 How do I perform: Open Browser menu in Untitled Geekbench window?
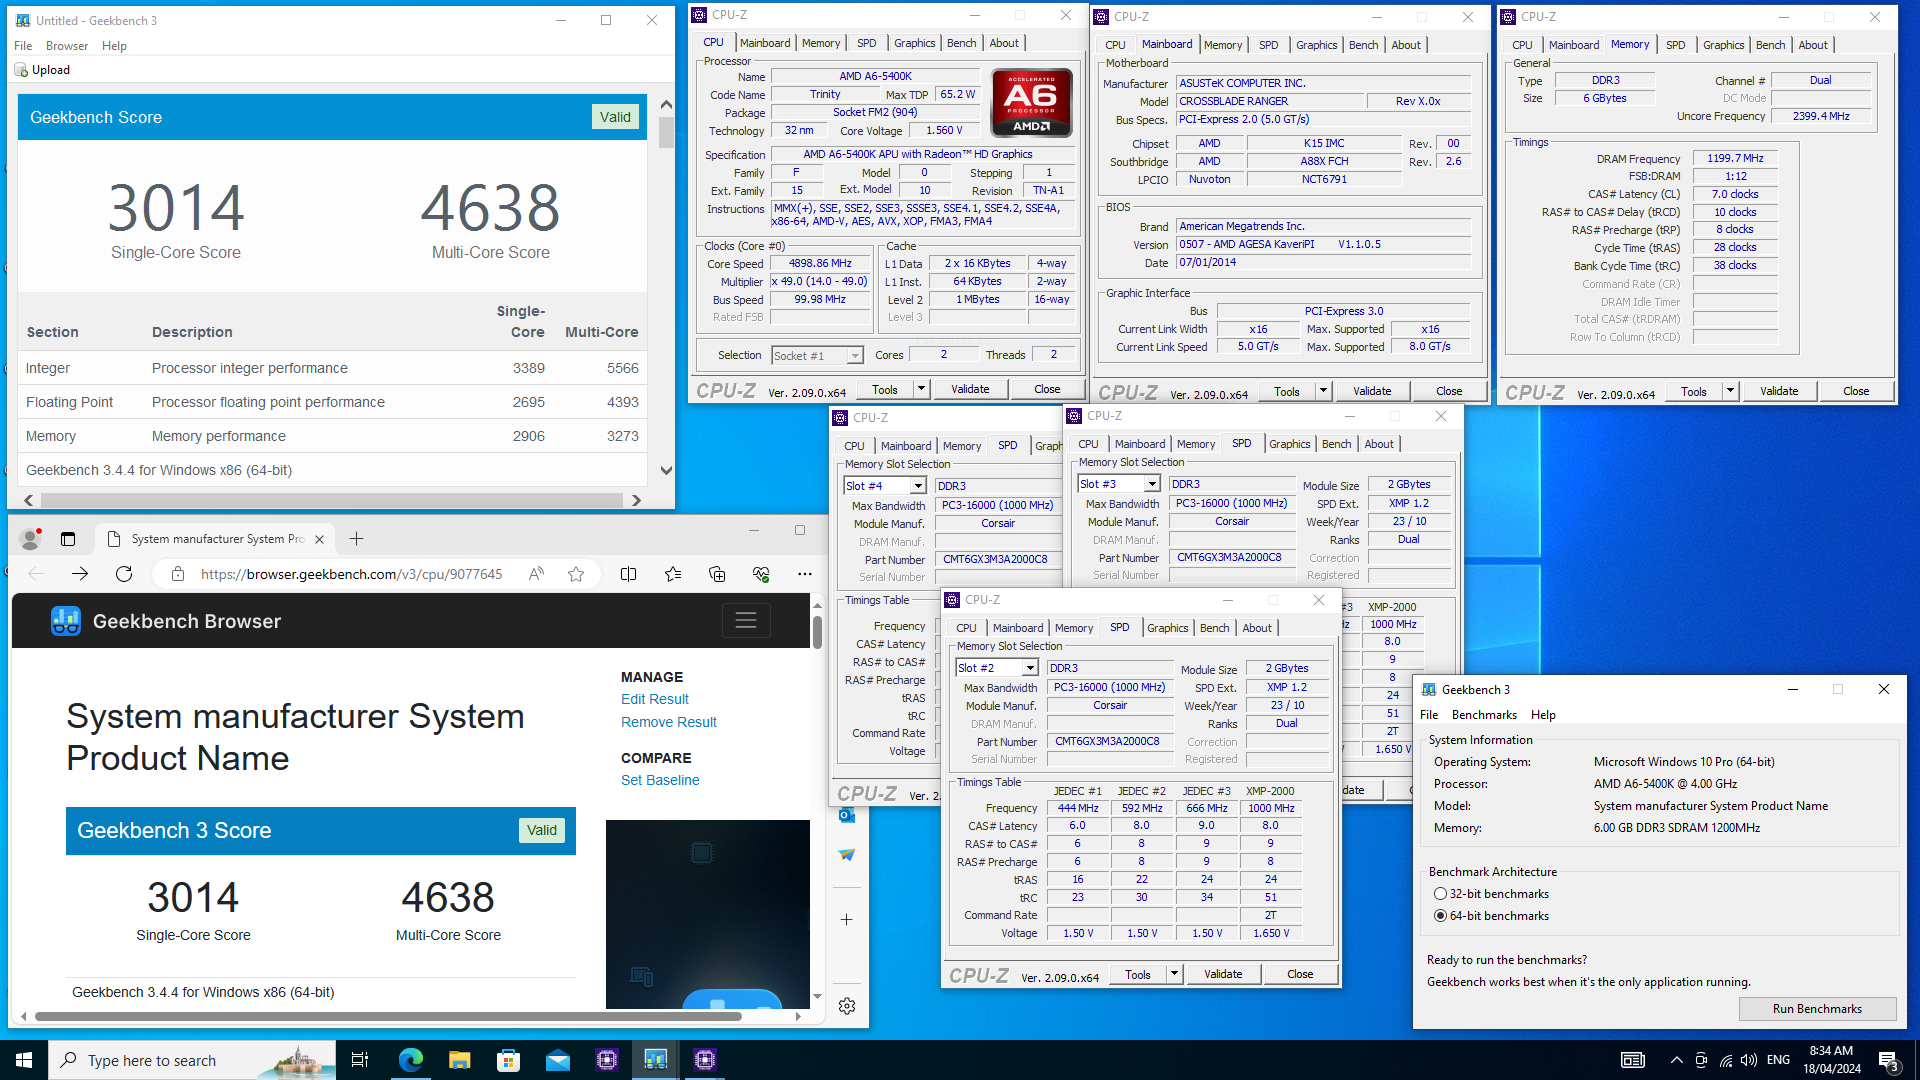(x=67, y=46)
